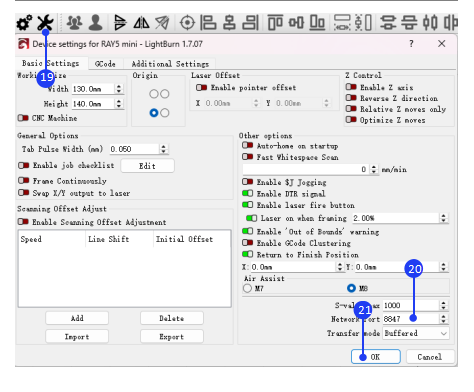Click the Align Top Edges icon

pos(275,23)
